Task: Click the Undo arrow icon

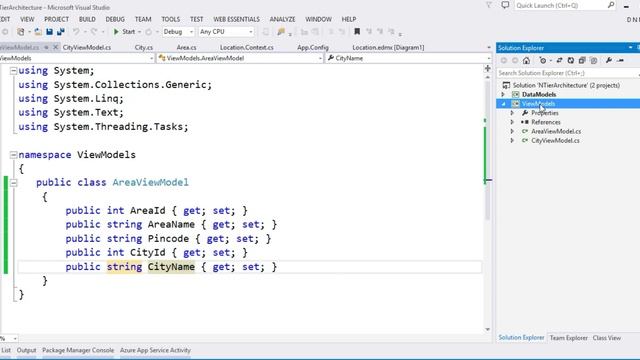Action: pos(76,31)
